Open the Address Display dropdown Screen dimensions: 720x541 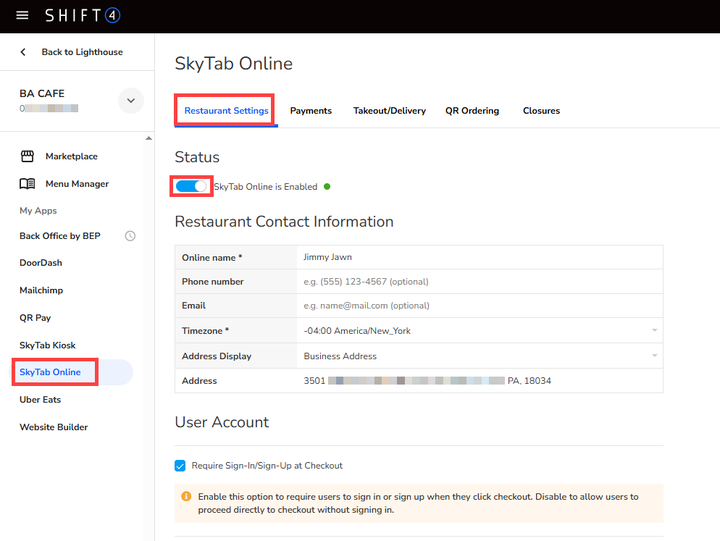pyautogui.click(x=480, y=356)
